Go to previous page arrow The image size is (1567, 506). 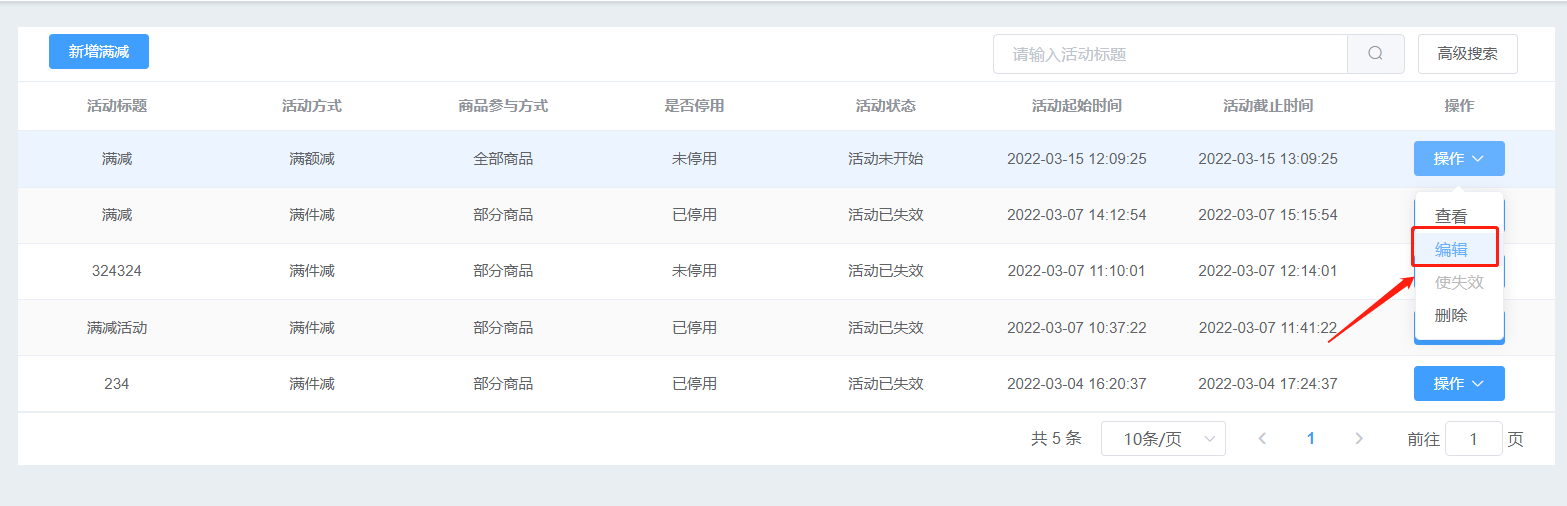pyautogui.click(x=1262, y=438)
